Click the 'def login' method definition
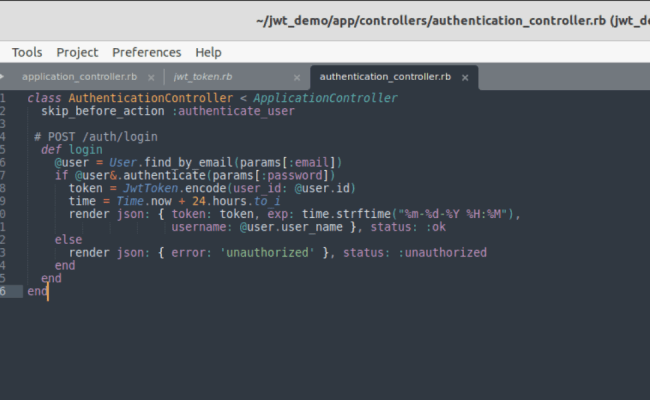650x400 pixels. click(x=72, y=150)
